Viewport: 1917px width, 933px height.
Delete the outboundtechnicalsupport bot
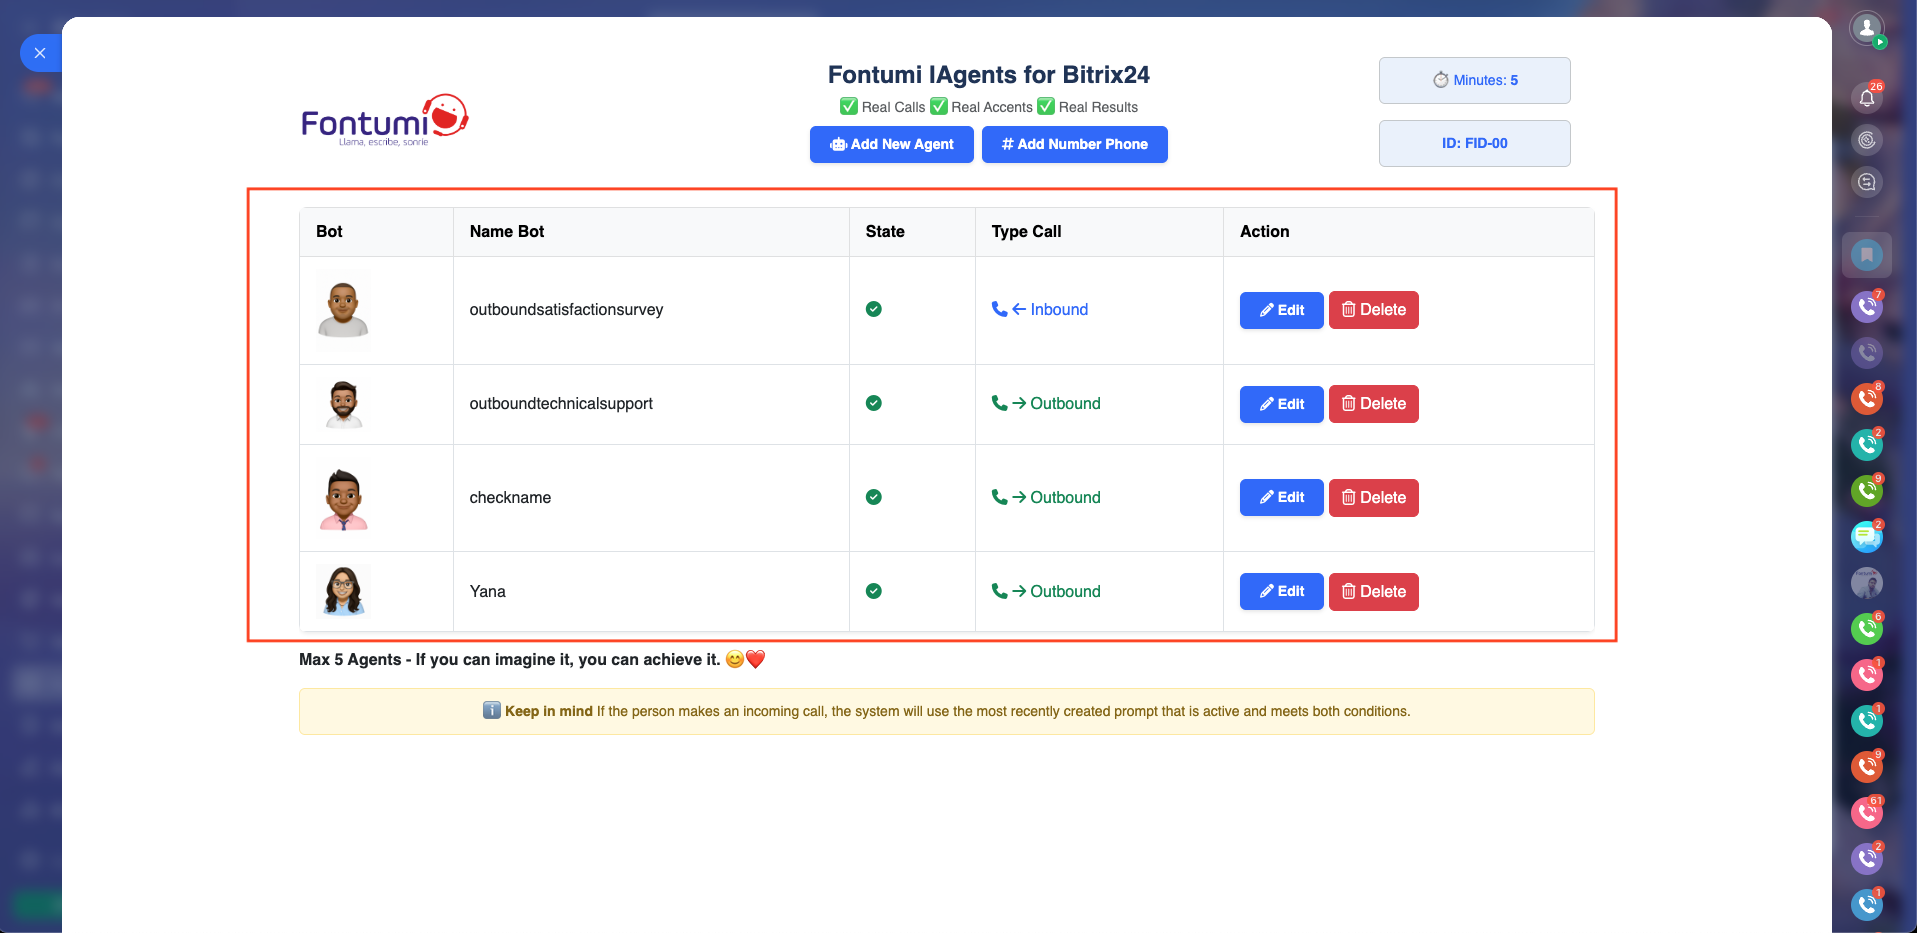coord(1373,404)
